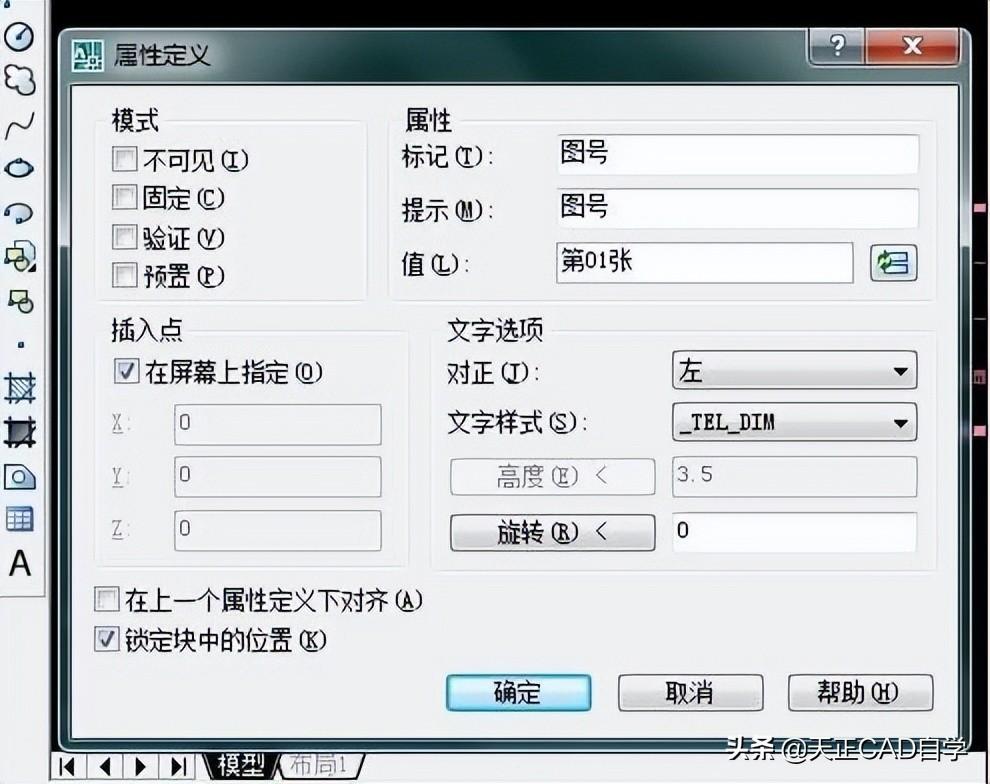Select the Table tool
Image resolution: width=990 pixels, height=784 pixels.
pyautogui.click(x=19, y=519)
